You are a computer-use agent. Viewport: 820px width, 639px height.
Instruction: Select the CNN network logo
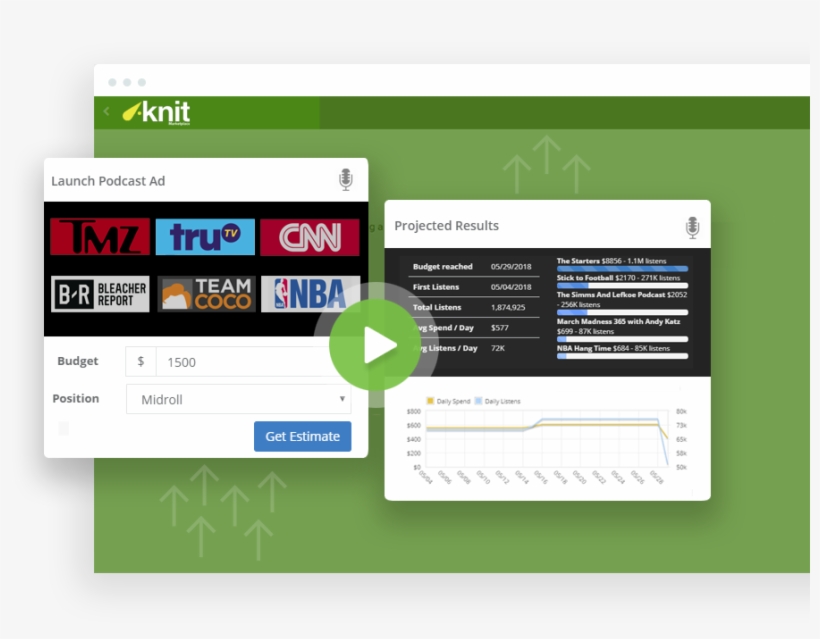[x=310, y=237]
